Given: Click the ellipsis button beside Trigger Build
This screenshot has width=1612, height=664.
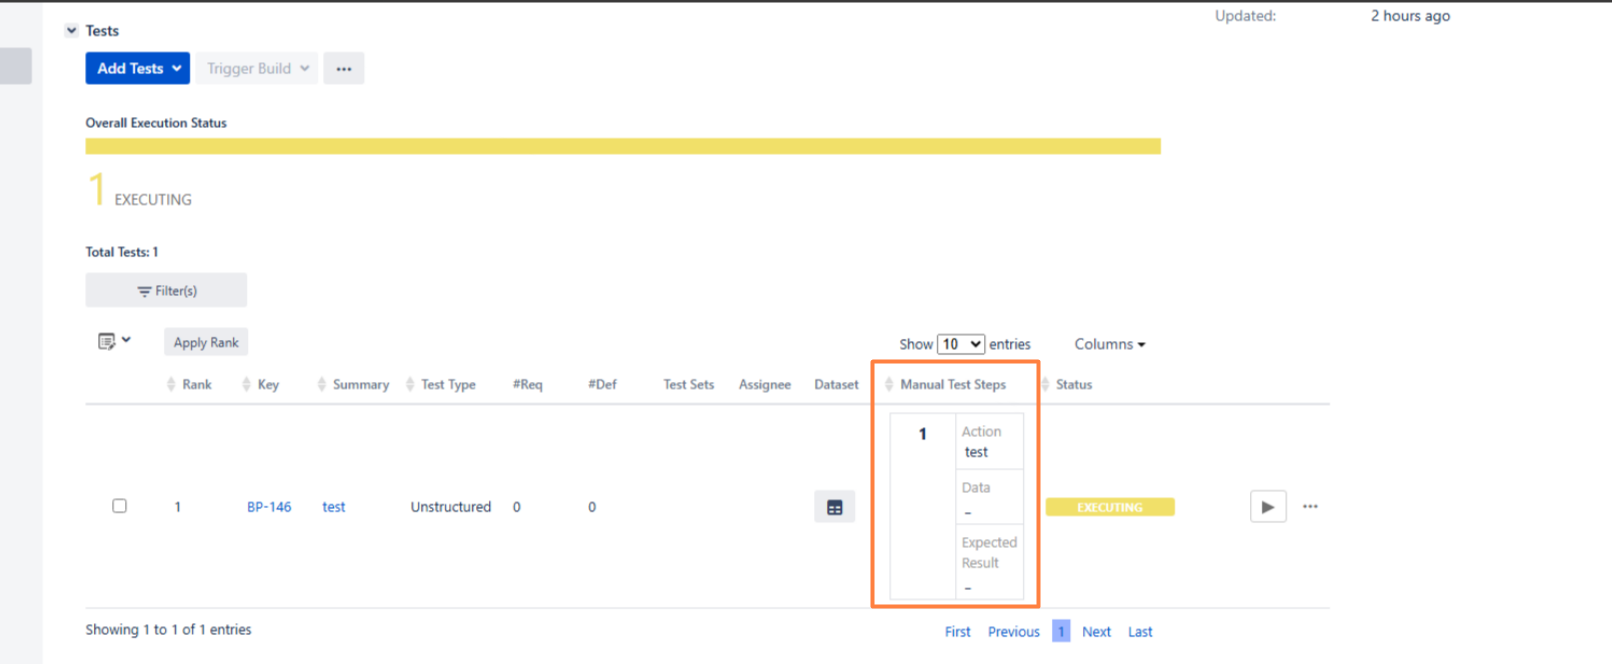Looking at the screenshot, I should click(x=343, y=69).
